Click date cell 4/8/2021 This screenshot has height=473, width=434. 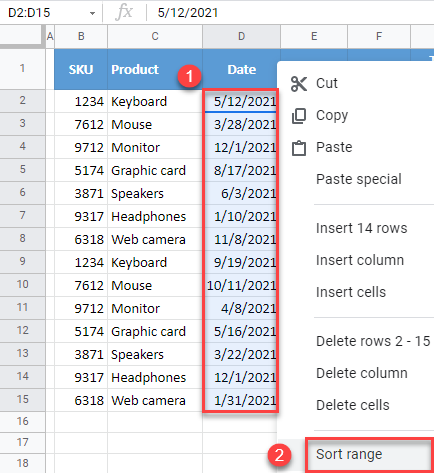(241, 308)
